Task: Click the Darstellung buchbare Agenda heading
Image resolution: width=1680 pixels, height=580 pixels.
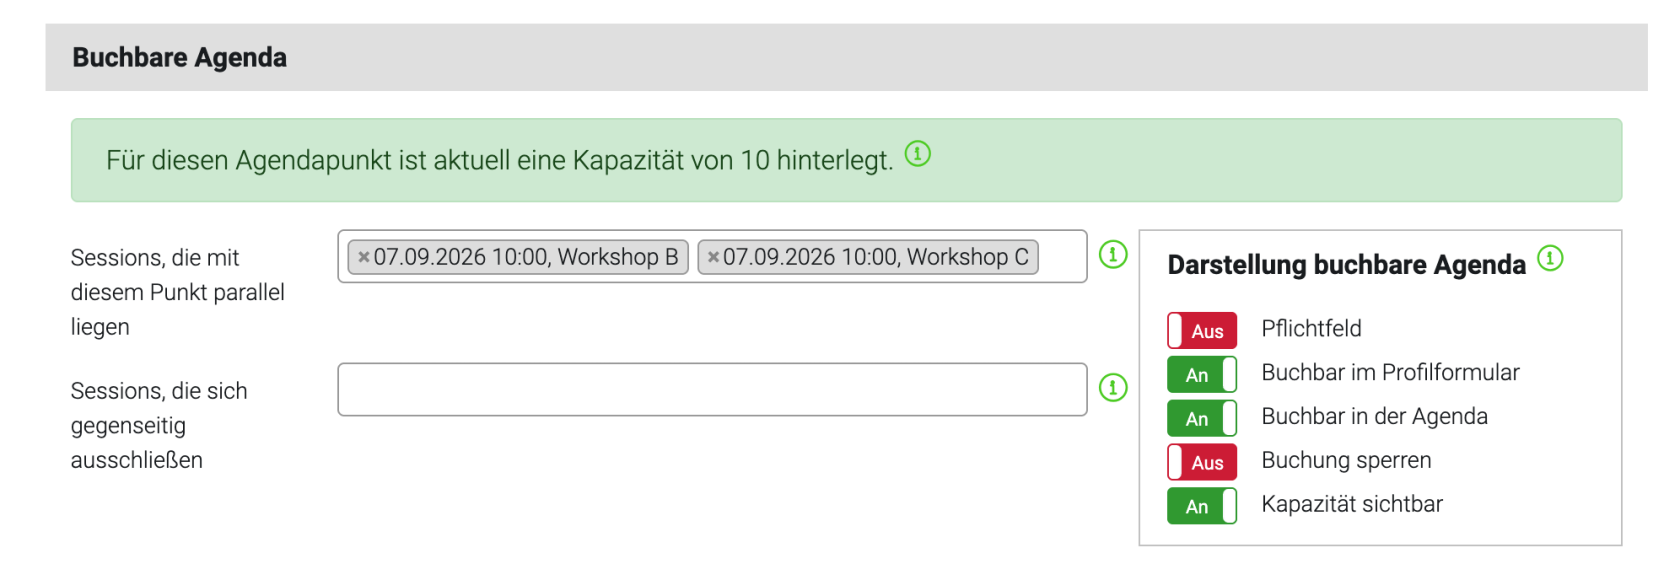Action: [1346, 265]
